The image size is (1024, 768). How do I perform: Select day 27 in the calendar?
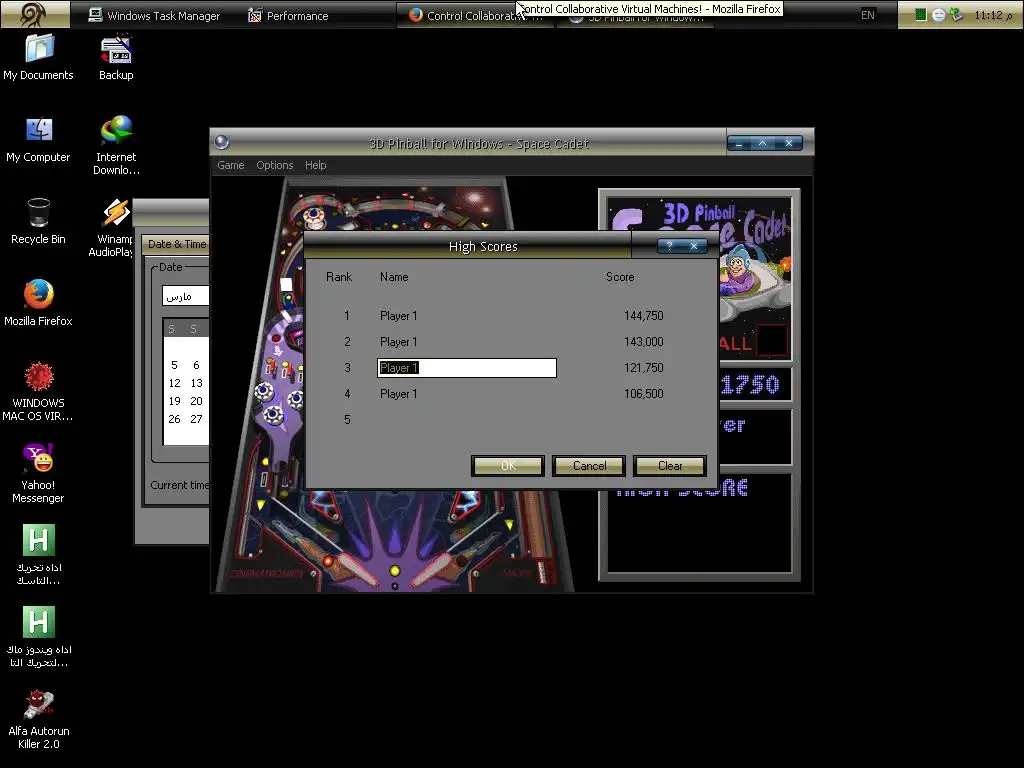point(196,419)
